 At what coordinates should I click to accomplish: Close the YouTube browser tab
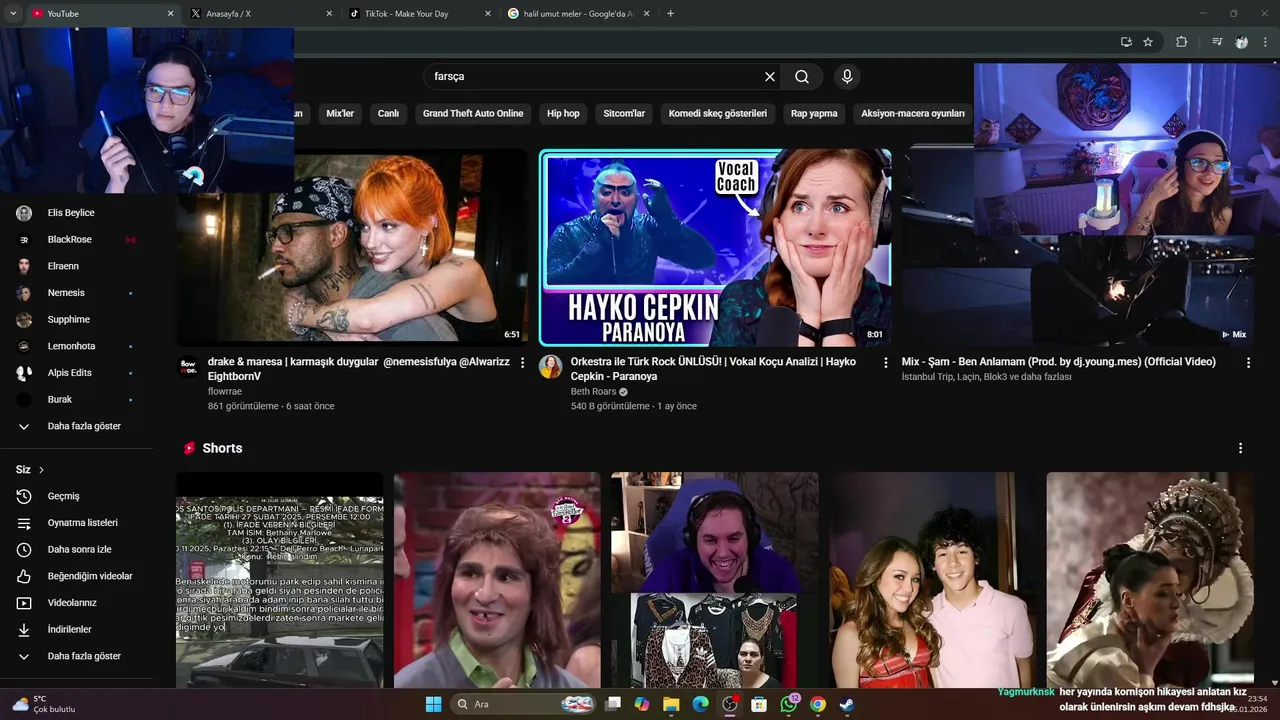(x=170, y=14)
